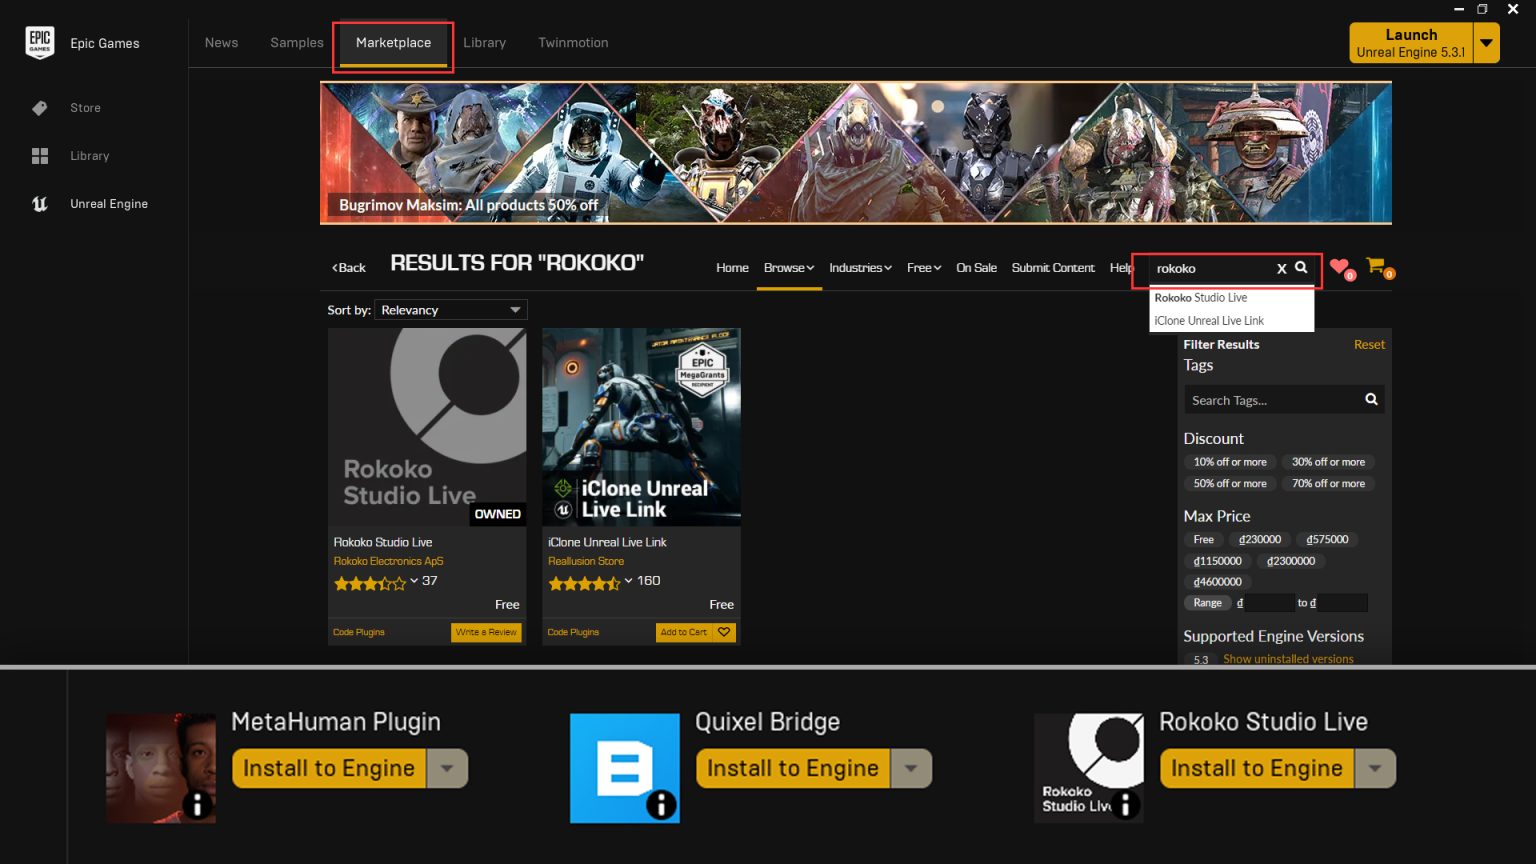Open the Rokoko Studio Live result thumbnail

(427, 427)
